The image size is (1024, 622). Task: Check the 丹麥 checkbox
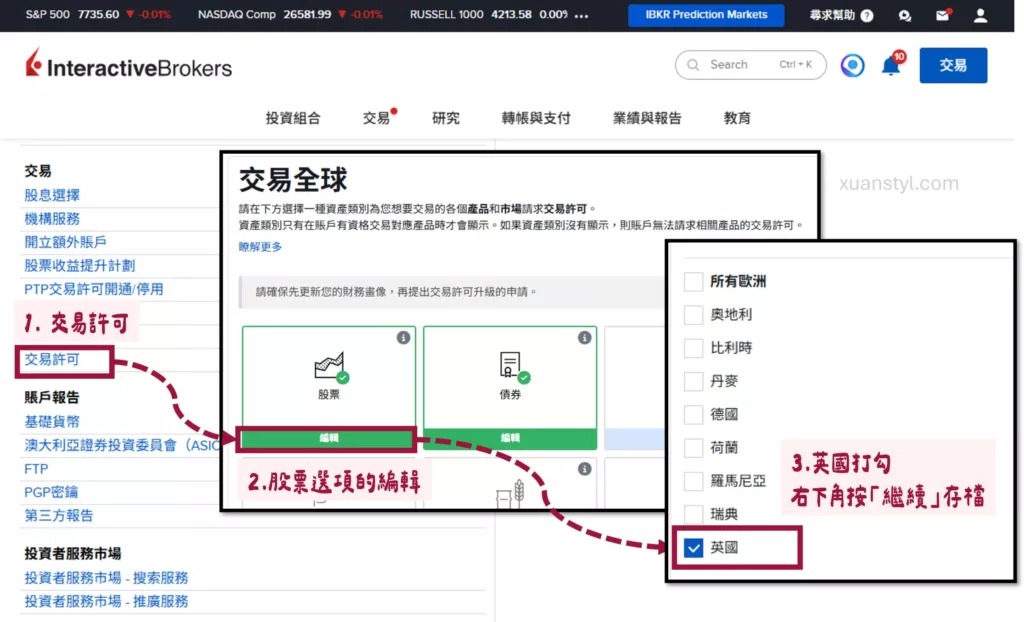tap(693, 381)
